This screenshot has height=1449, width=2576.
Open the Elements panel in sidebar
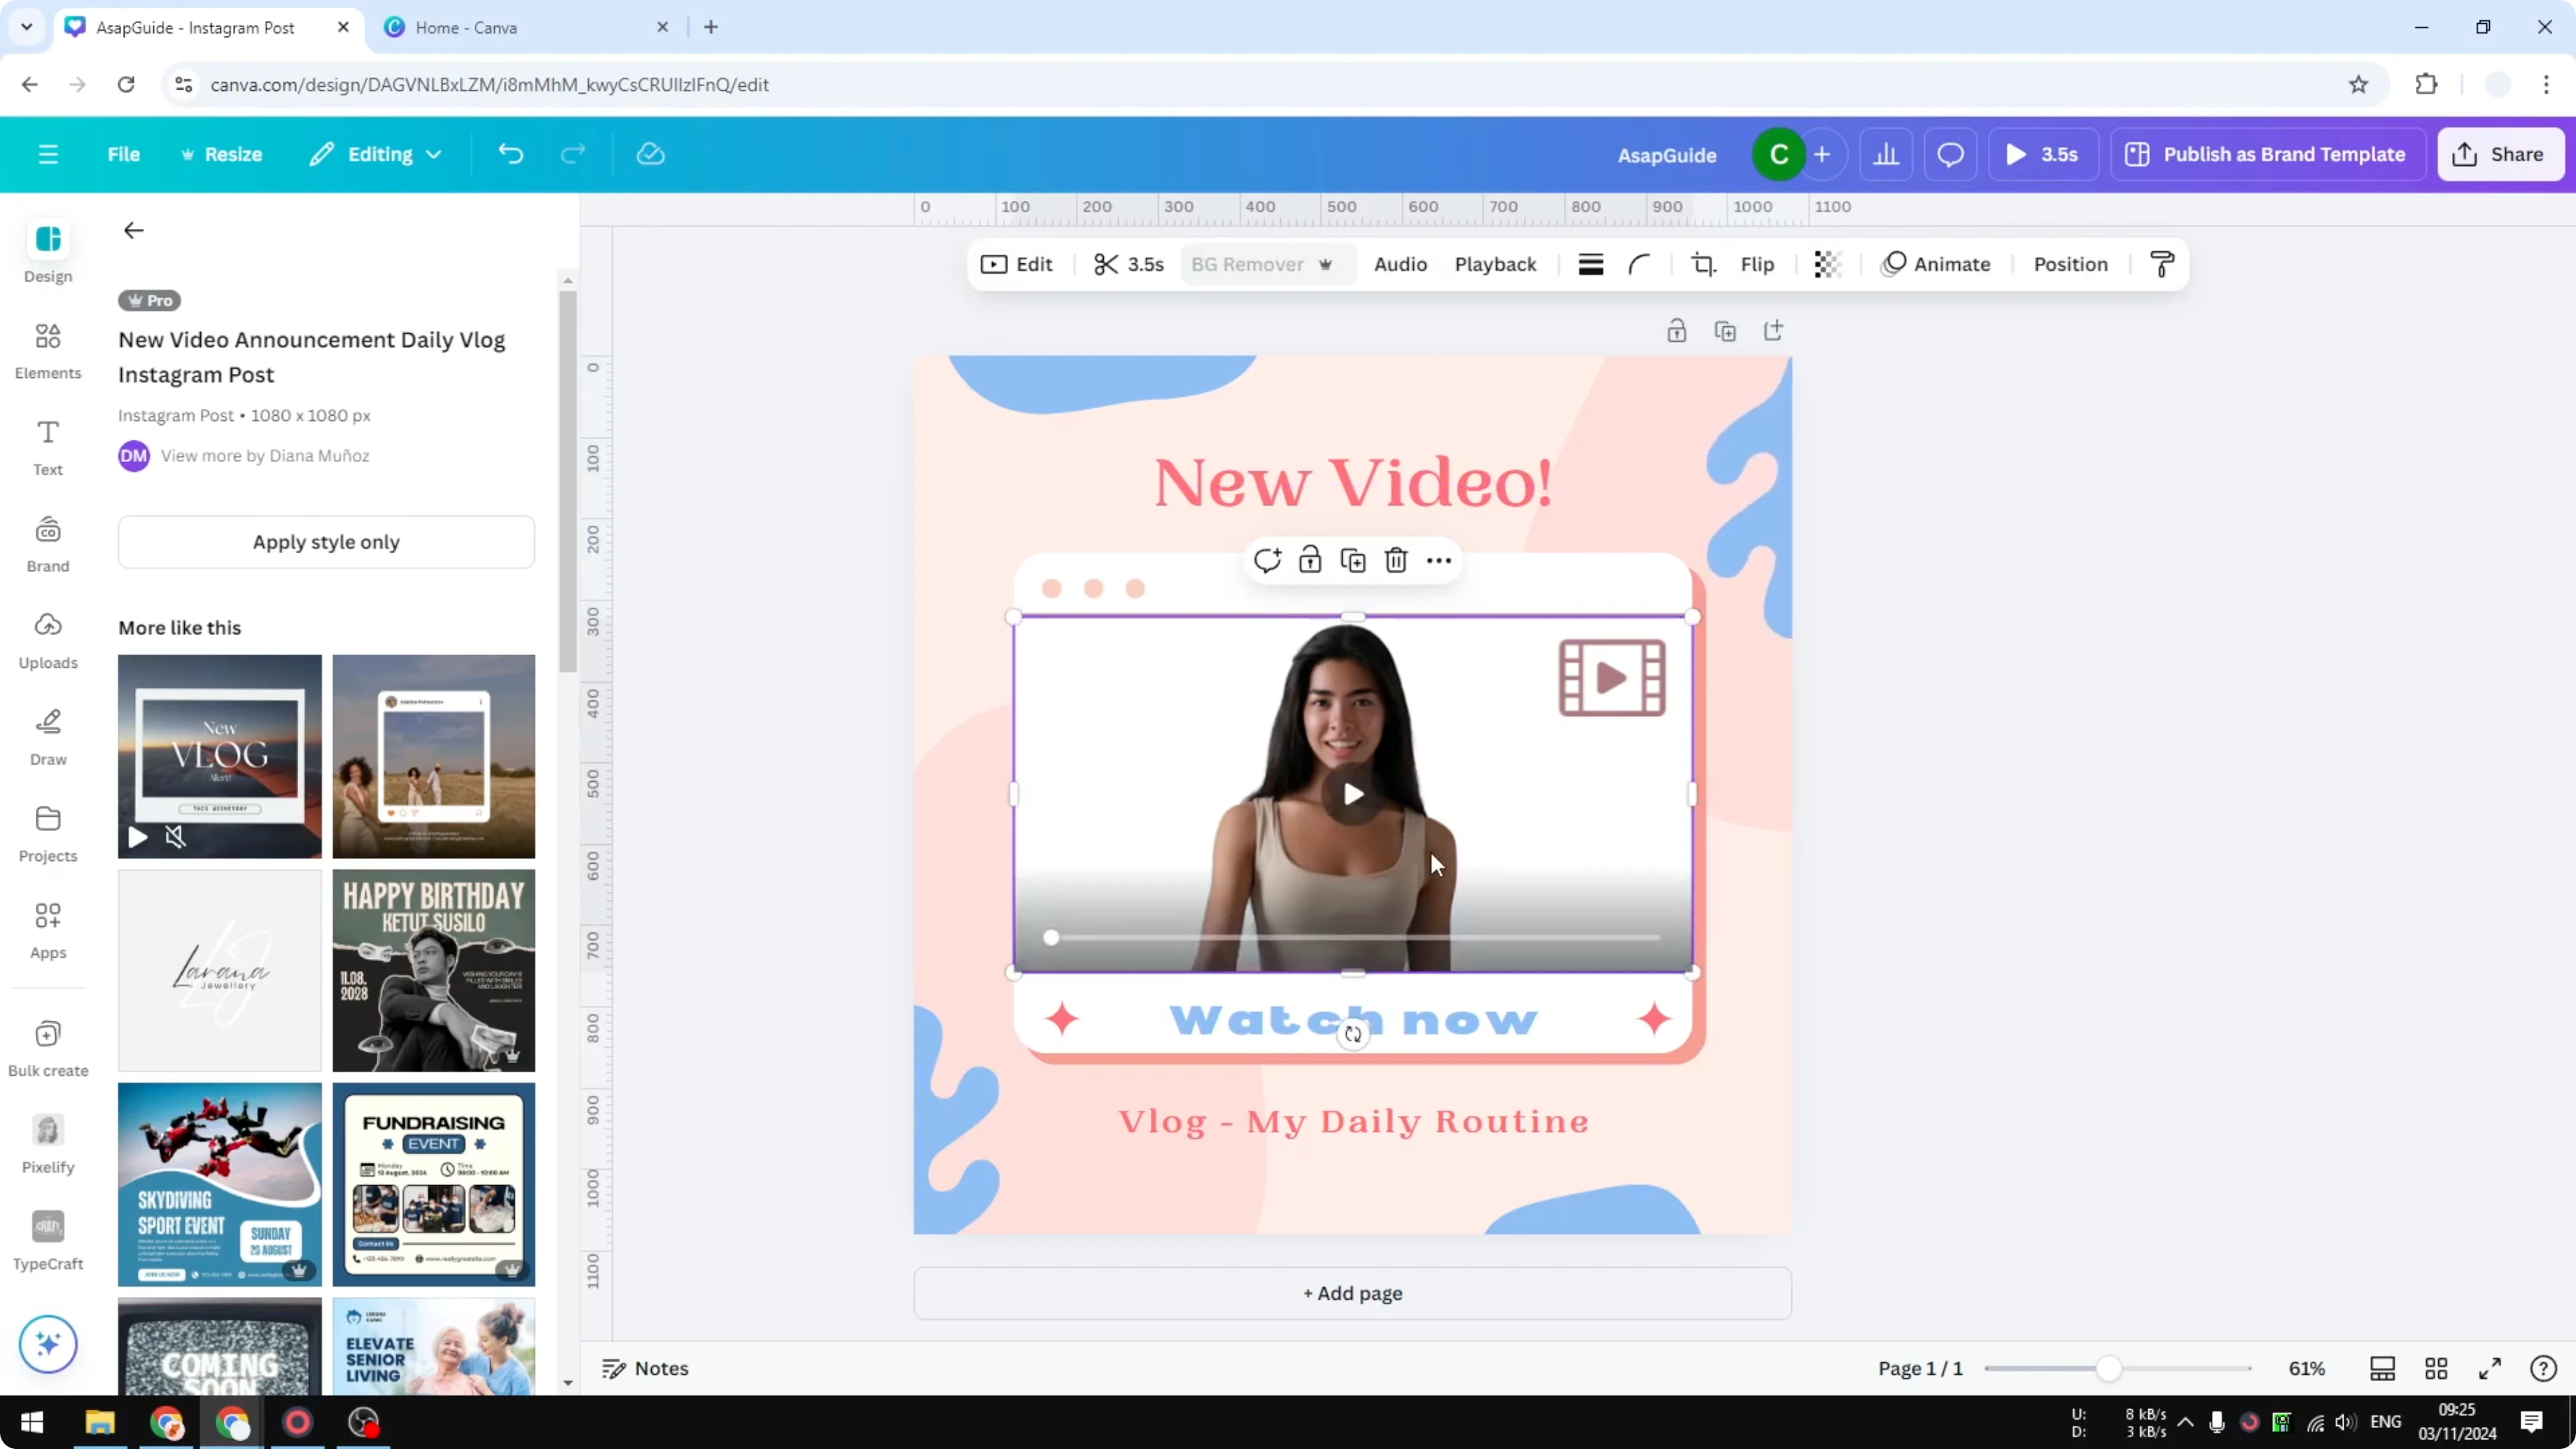pos(47,350)
